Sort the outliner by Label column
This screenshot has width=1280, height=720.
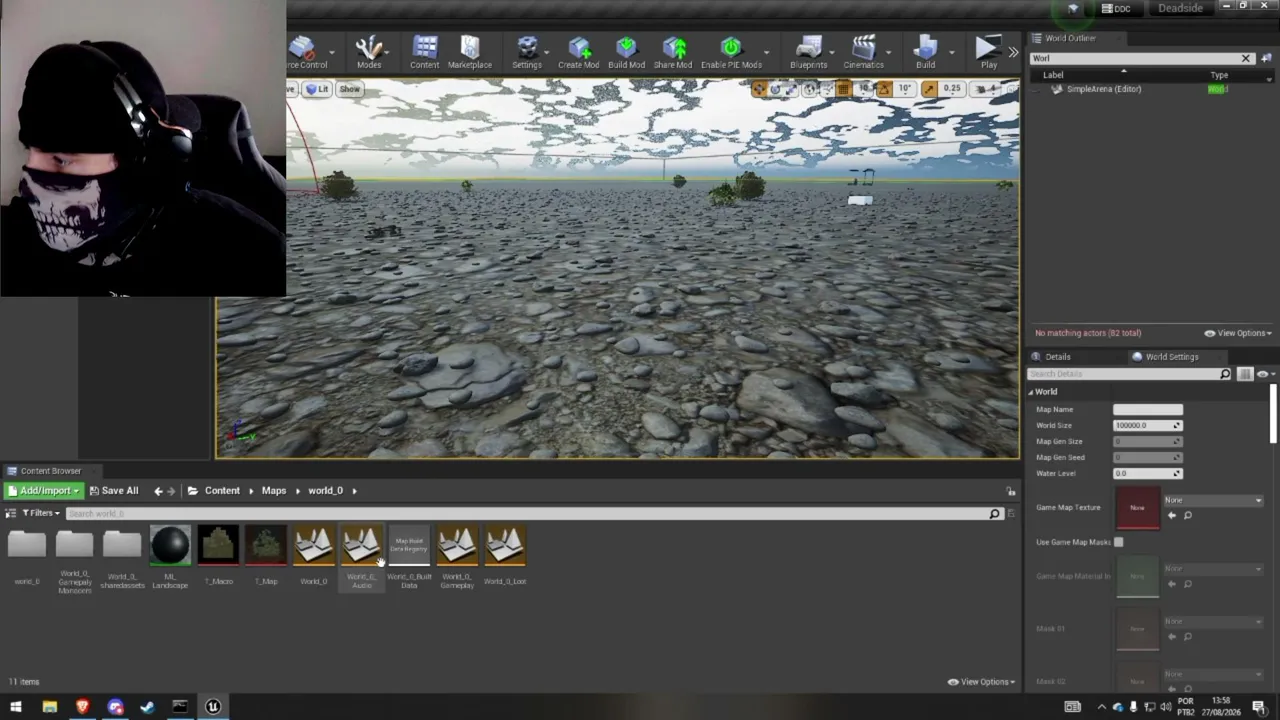click(1053, 75)
